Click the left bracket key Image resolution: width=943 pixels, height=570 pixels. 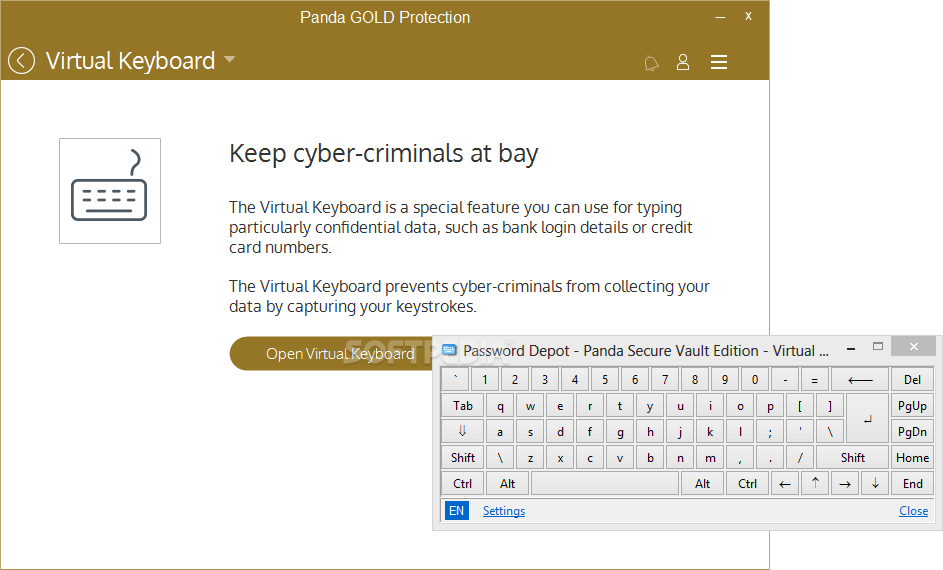[x=800, y=406]
